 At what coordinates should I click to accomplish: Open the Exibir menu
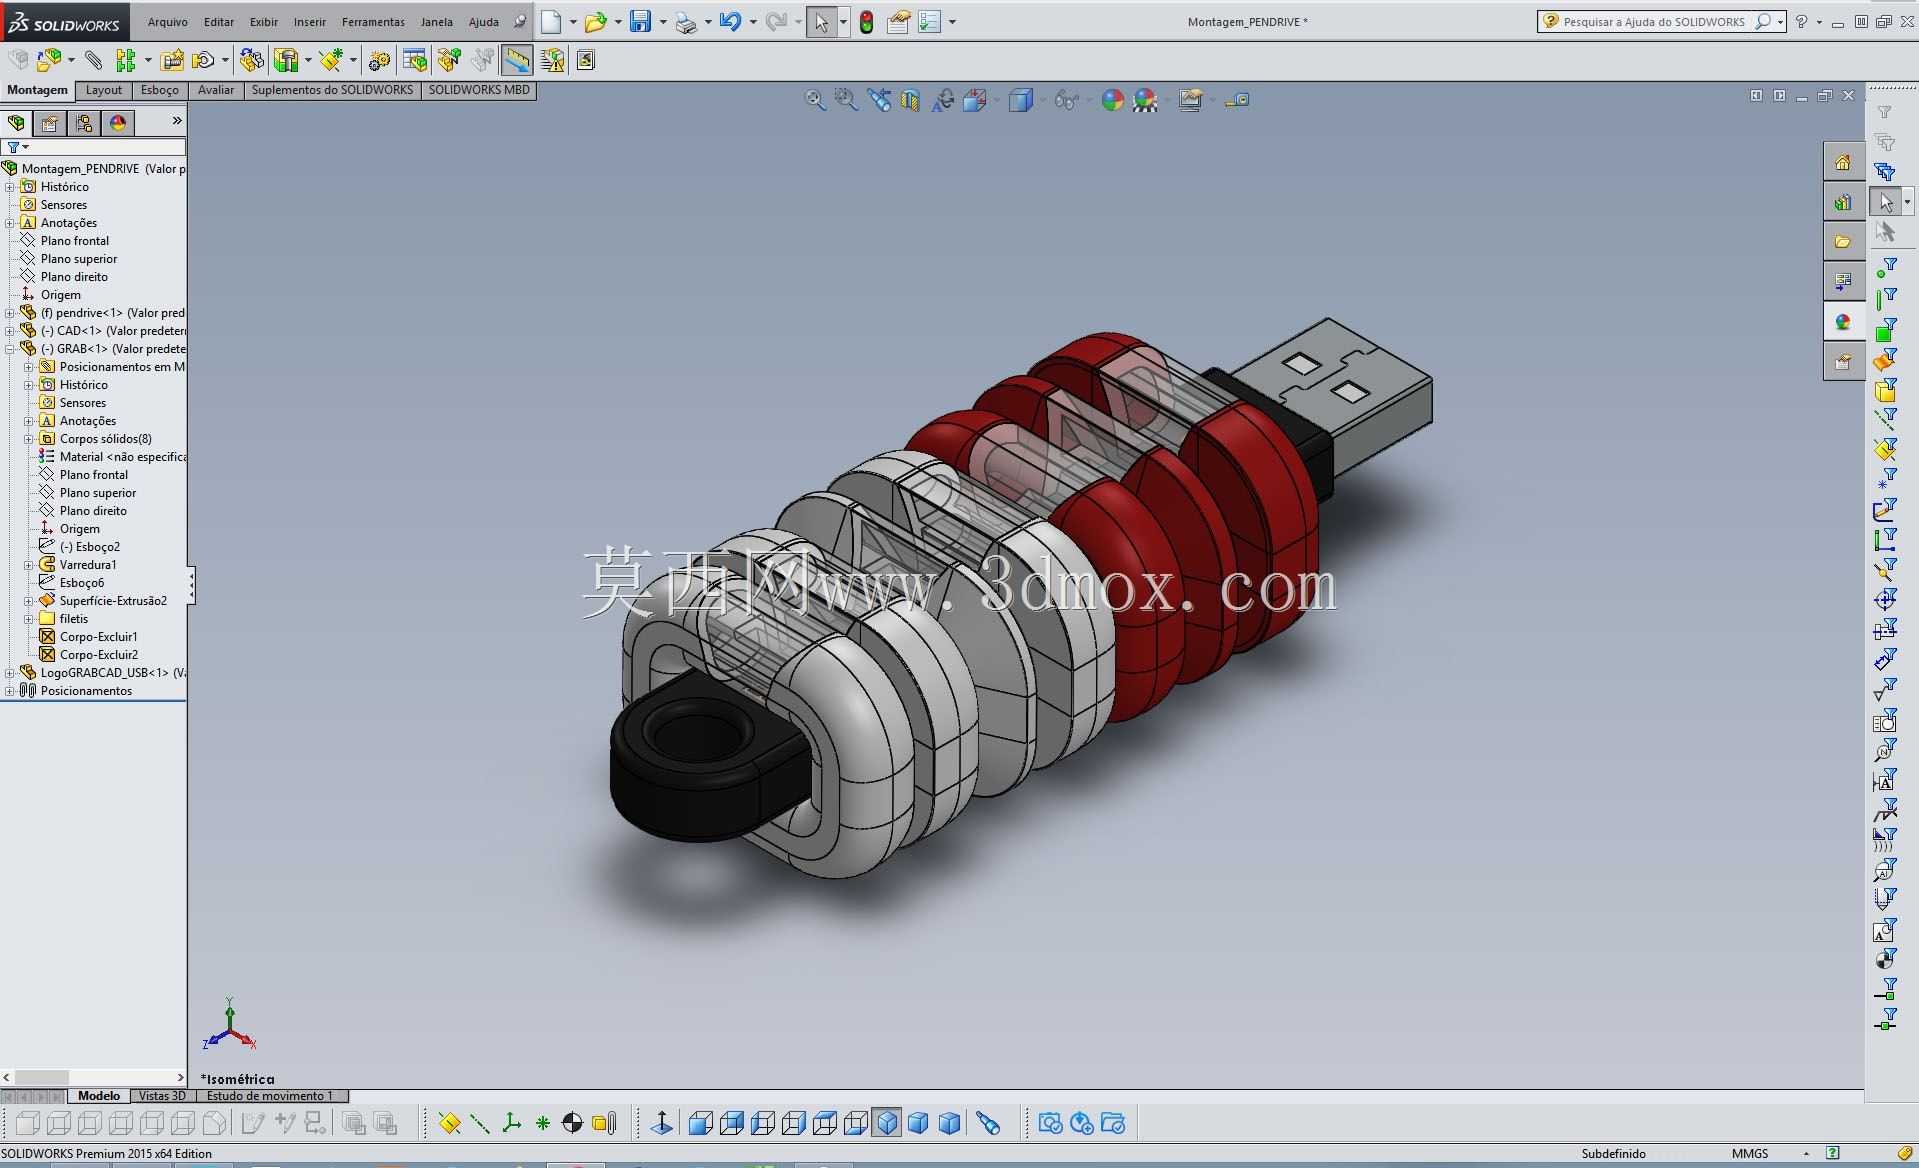[264, 22]
